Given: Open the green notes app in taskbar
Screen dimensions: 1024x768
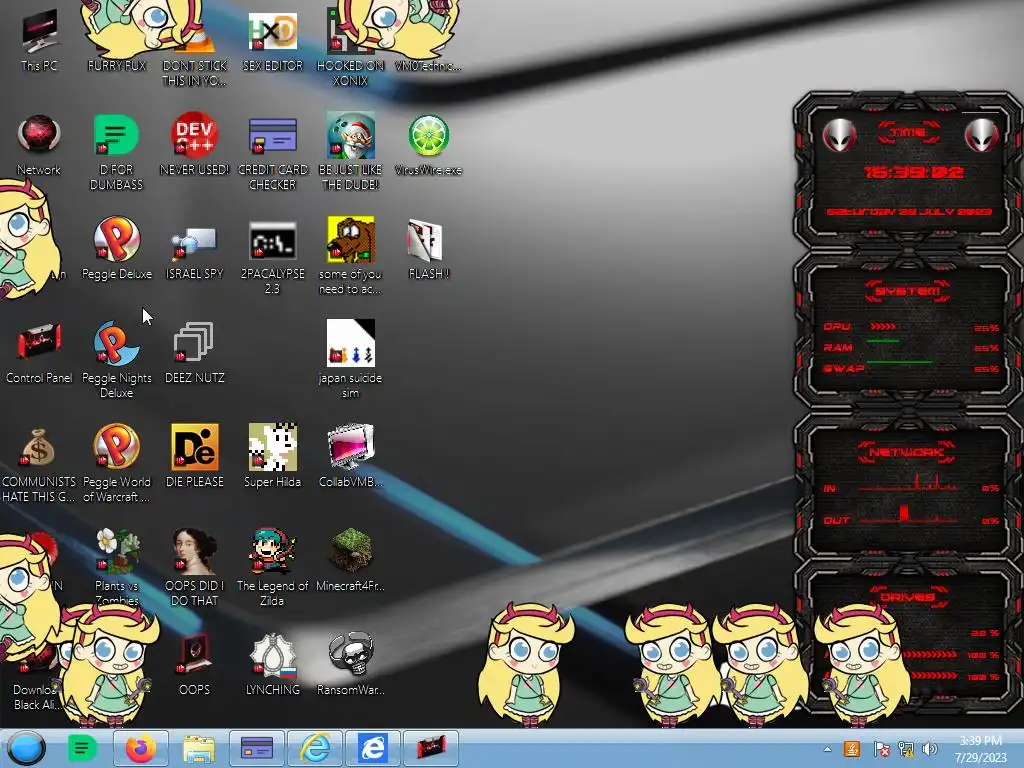Looking at the screenshot, I should pyautogui.click(x=82, y=748).
